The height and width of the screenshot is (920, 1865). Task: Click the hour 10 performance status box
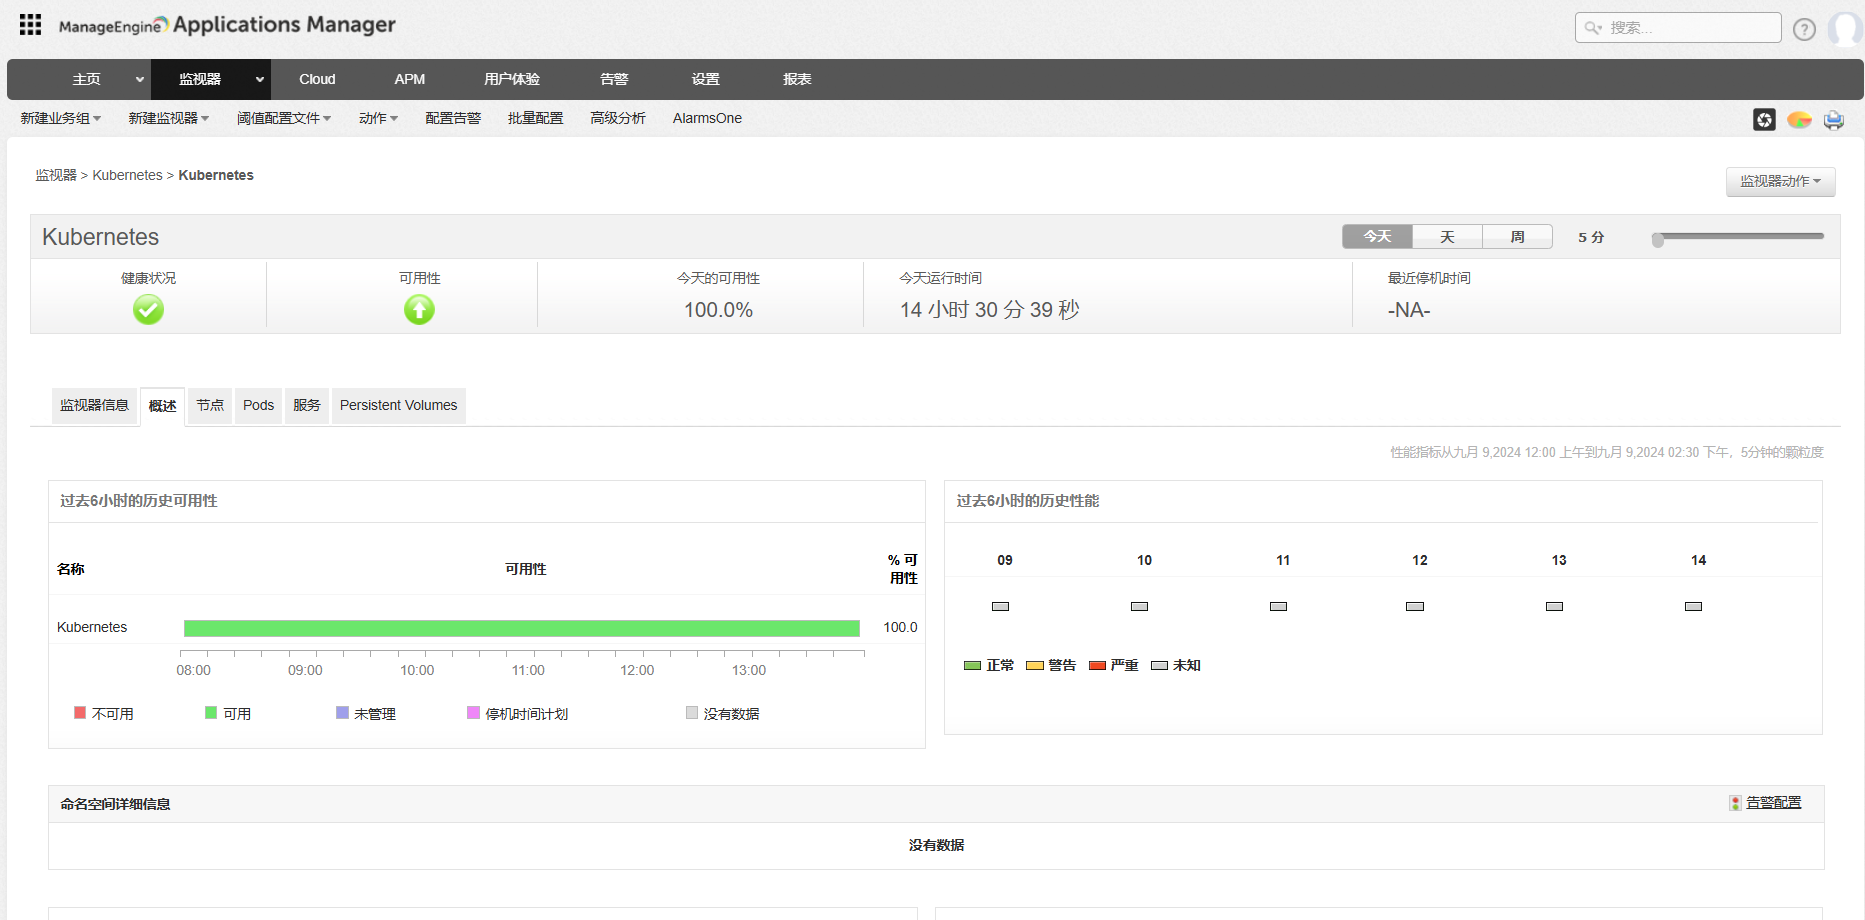[1139, 606]
